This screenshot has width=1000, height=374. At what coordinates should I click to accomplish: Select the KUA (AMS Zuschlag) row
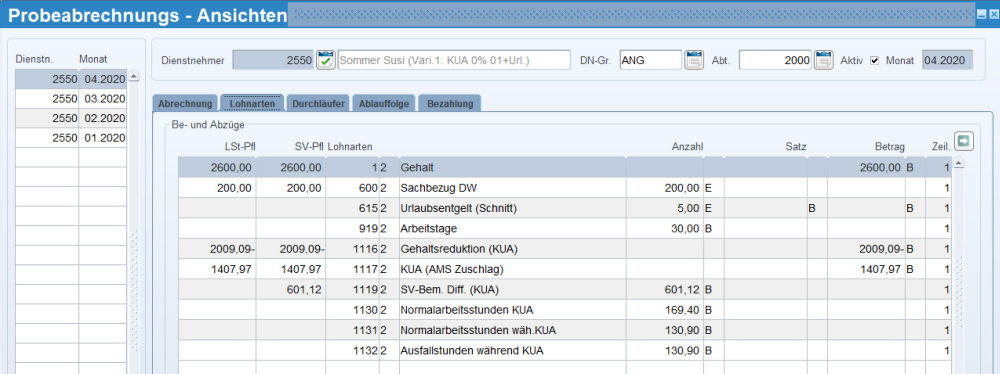(x=564, y=269)
